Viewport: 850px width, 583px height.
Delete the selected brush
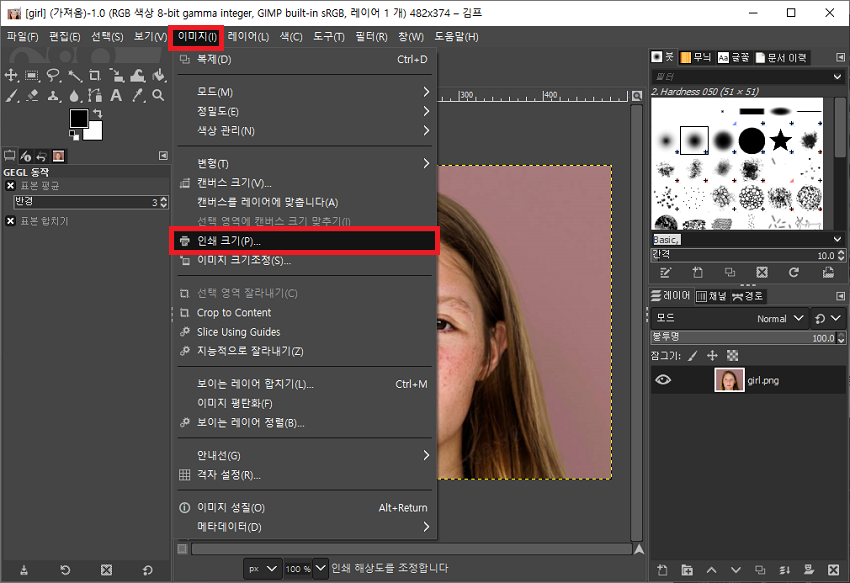(762, 271)
